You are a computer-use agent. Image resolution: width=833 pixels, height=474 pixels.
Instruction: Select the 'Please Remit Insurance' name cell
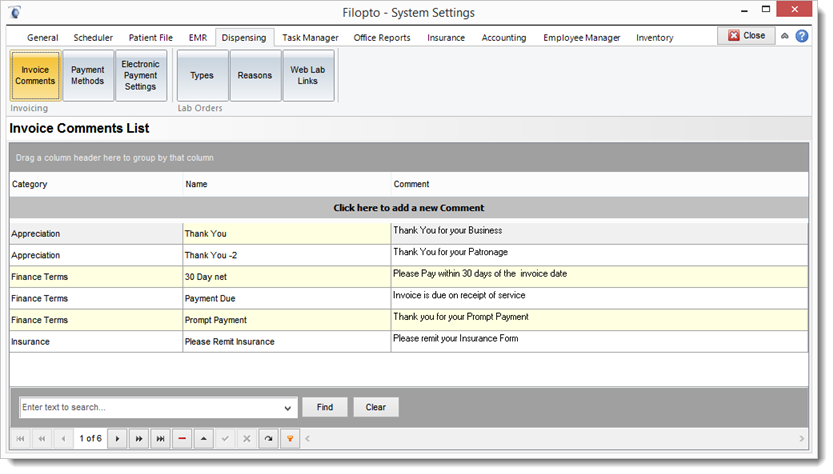(287, 342)
